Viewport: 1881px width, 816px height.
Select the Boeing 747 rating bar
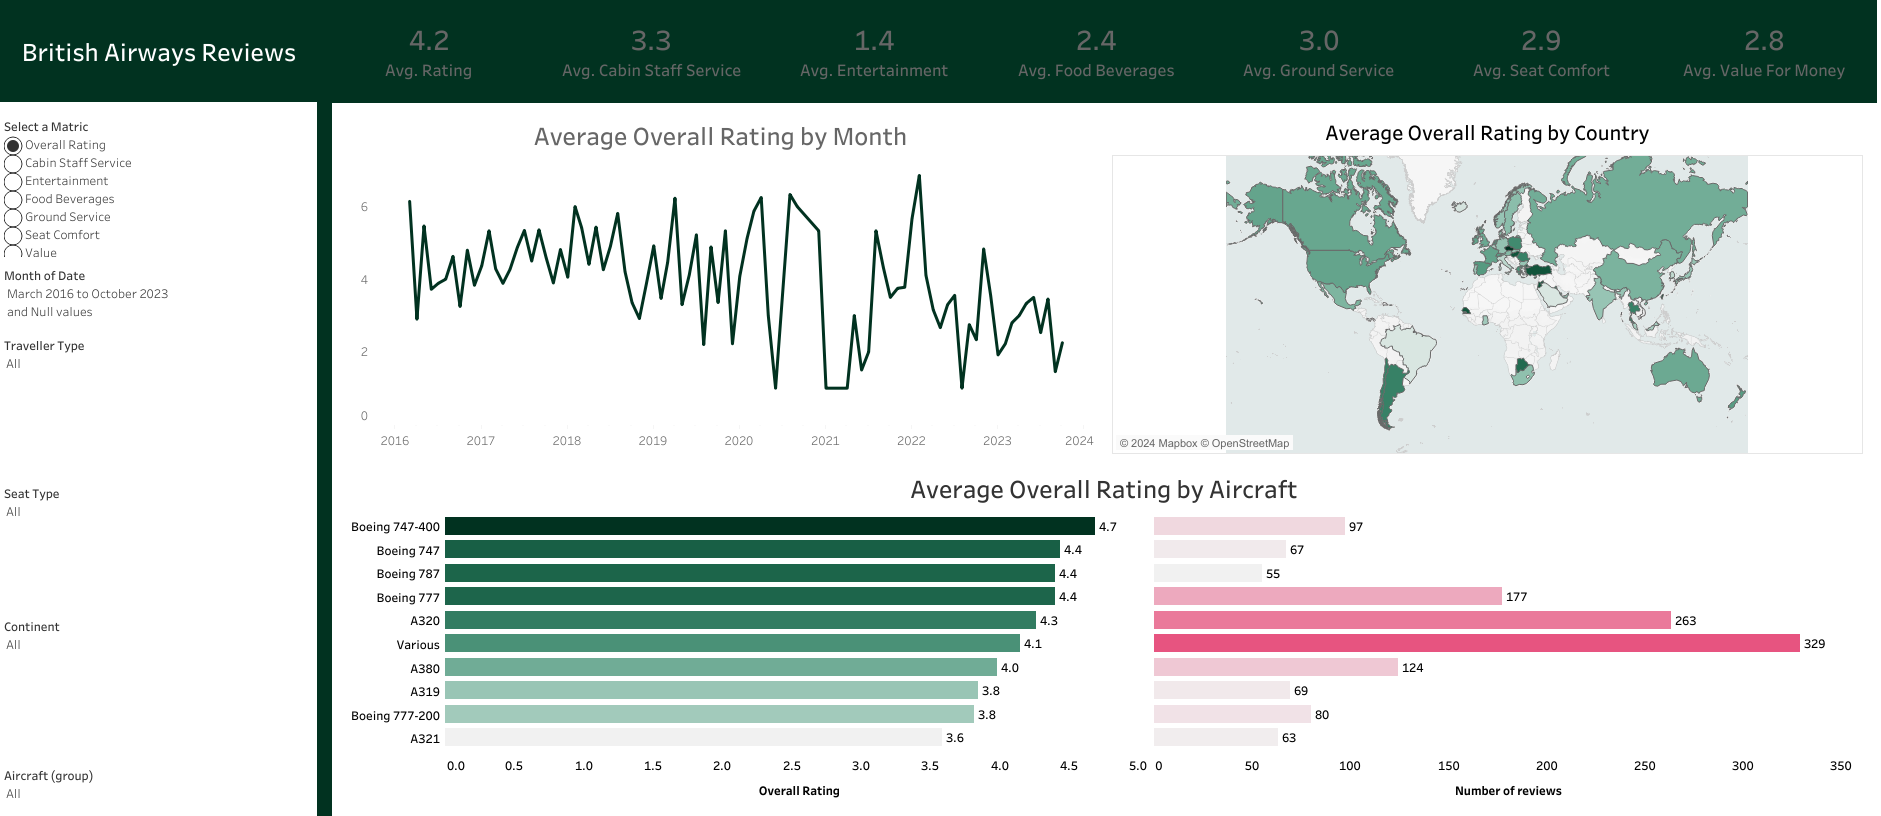(752, 549)
